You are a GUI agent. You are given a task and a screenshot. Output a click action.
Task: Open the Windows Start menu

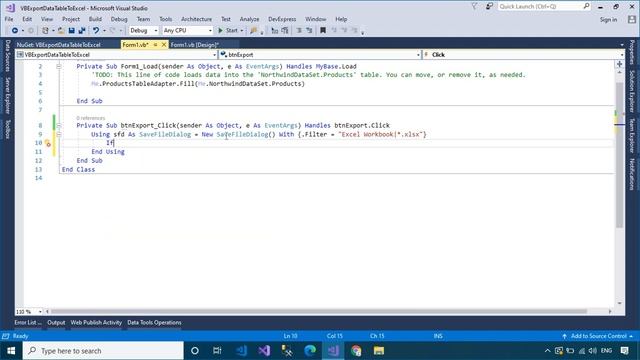[x=11, y=351]
